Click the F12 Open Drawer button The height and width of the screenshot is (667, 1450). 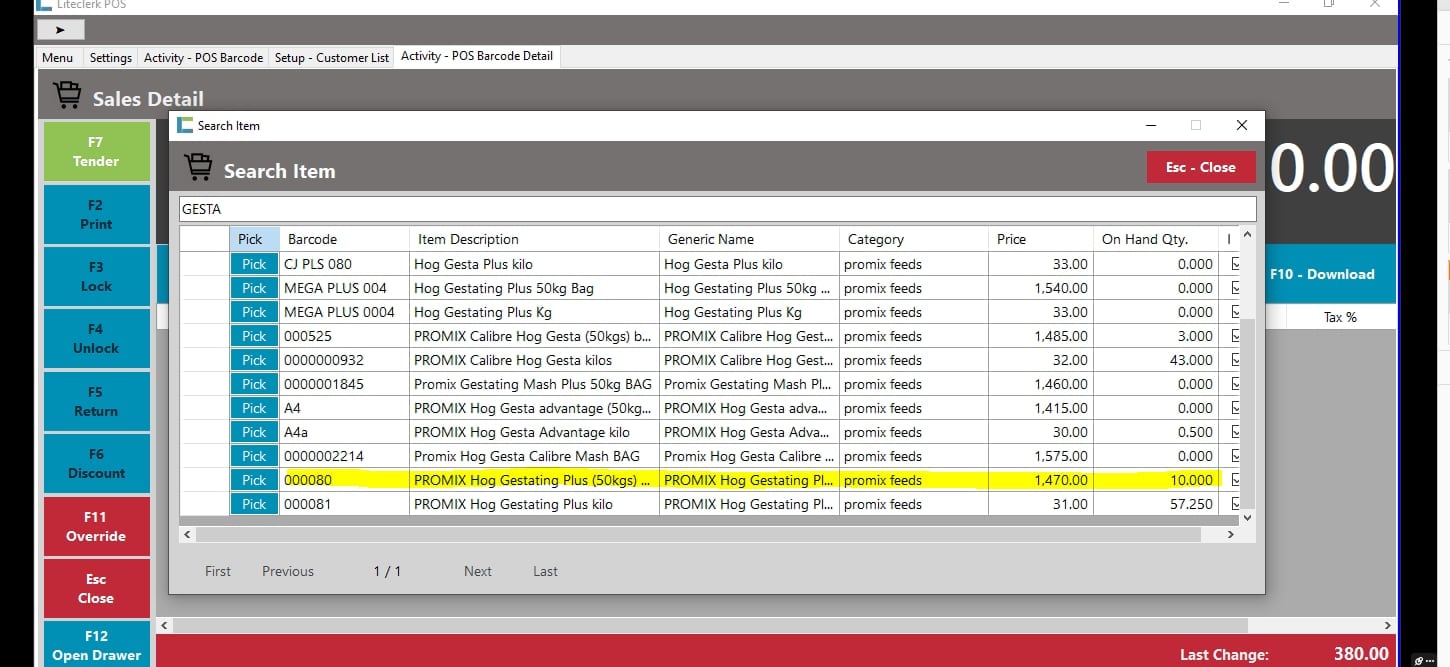[x=96, y=645]
